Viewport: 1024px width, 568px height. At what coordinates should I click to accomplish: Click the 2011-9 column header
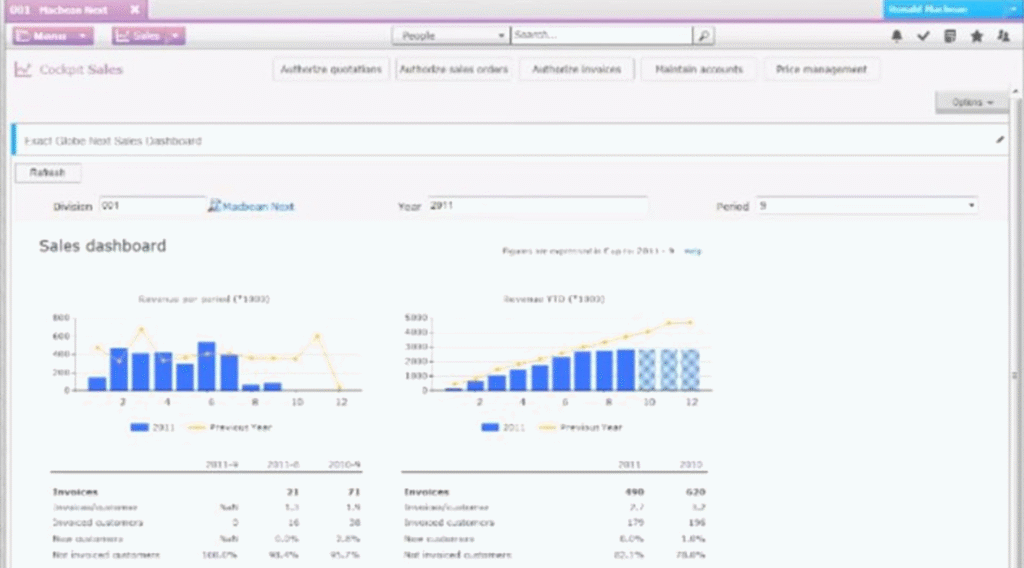coord(222,465)
